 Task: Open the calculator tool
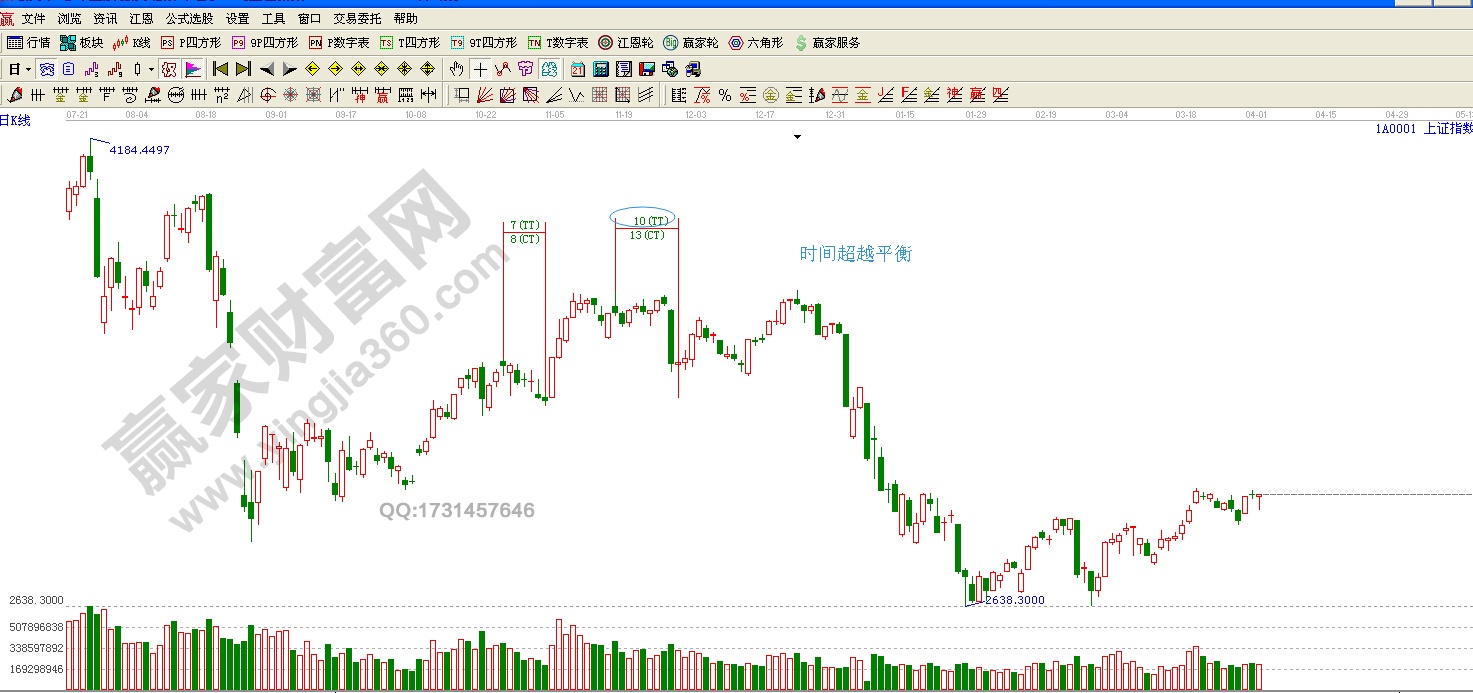[601, 69]
